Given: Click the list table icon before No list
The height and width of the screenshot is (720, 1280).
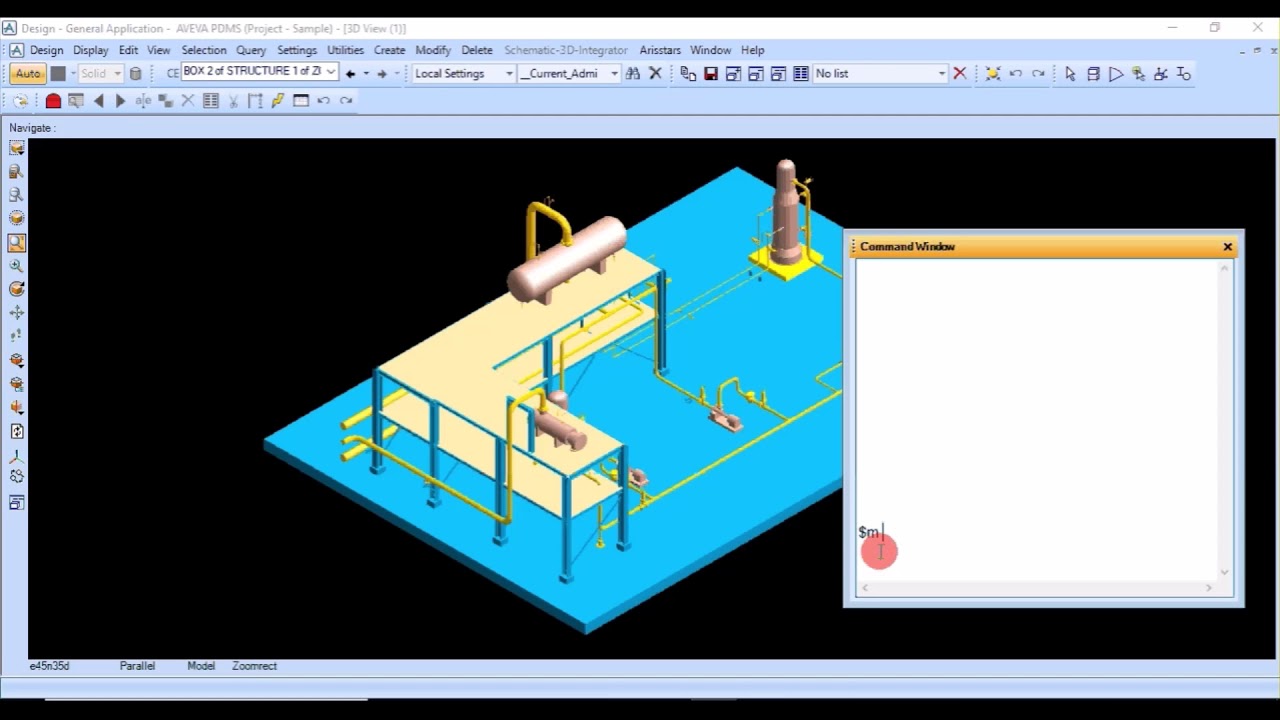Looking at the screenshot, I should click(x=801, y=74).
